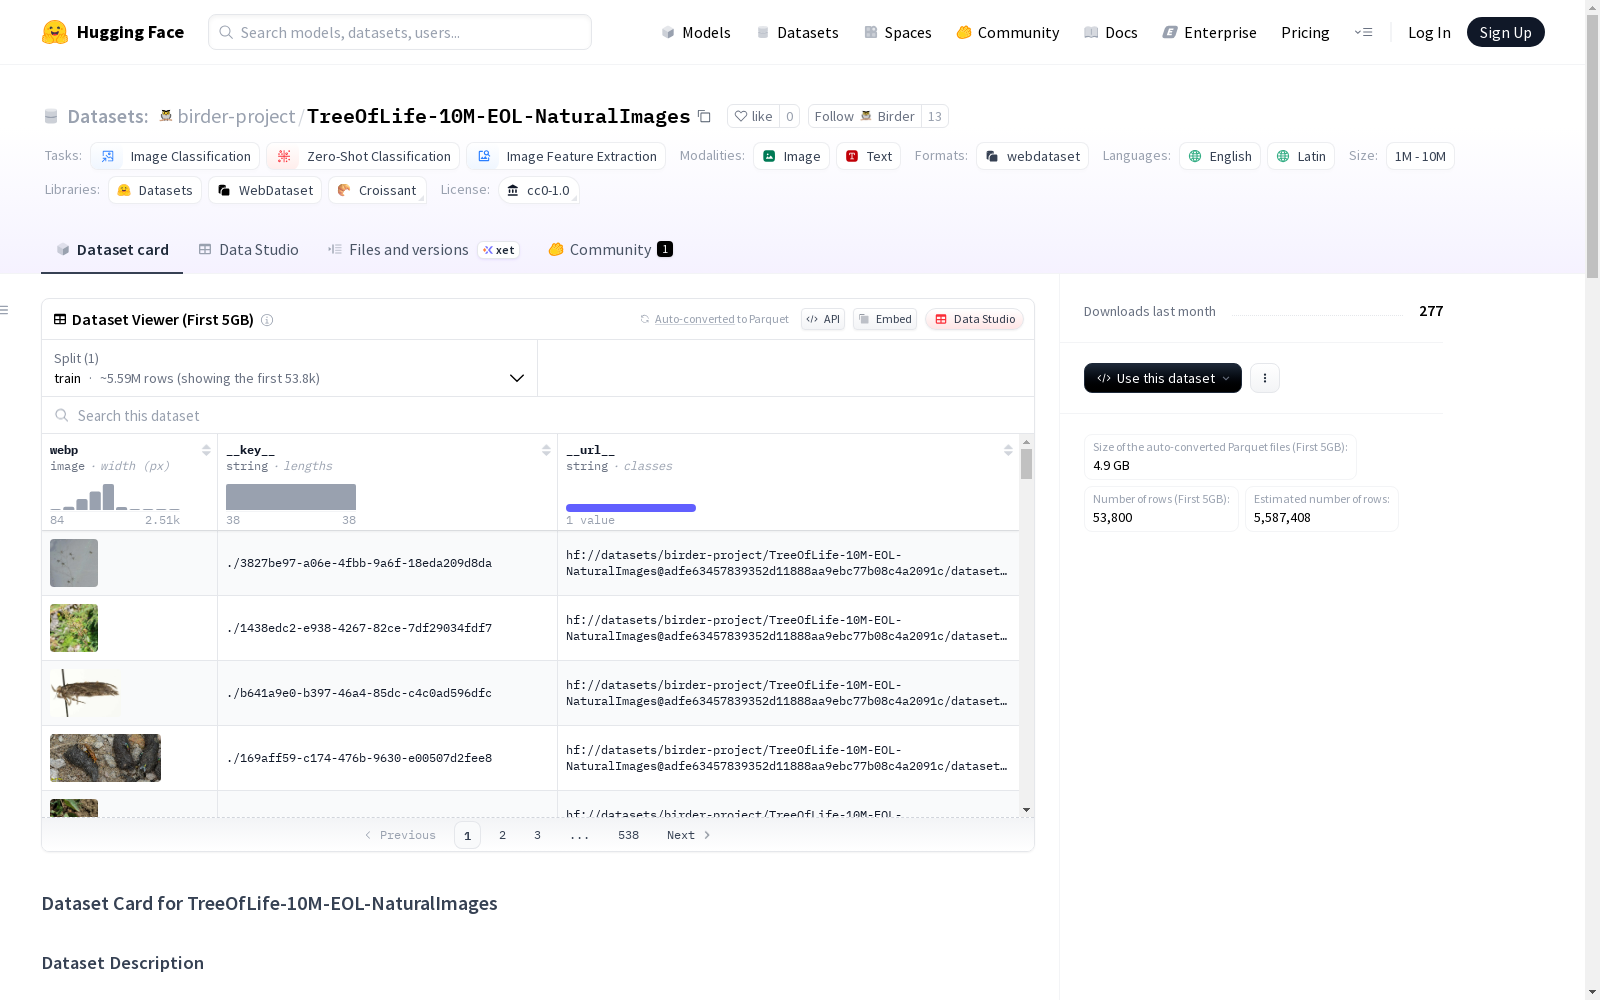Sort by the __key__ column
1600x1000 pixels.
(546, 450)
